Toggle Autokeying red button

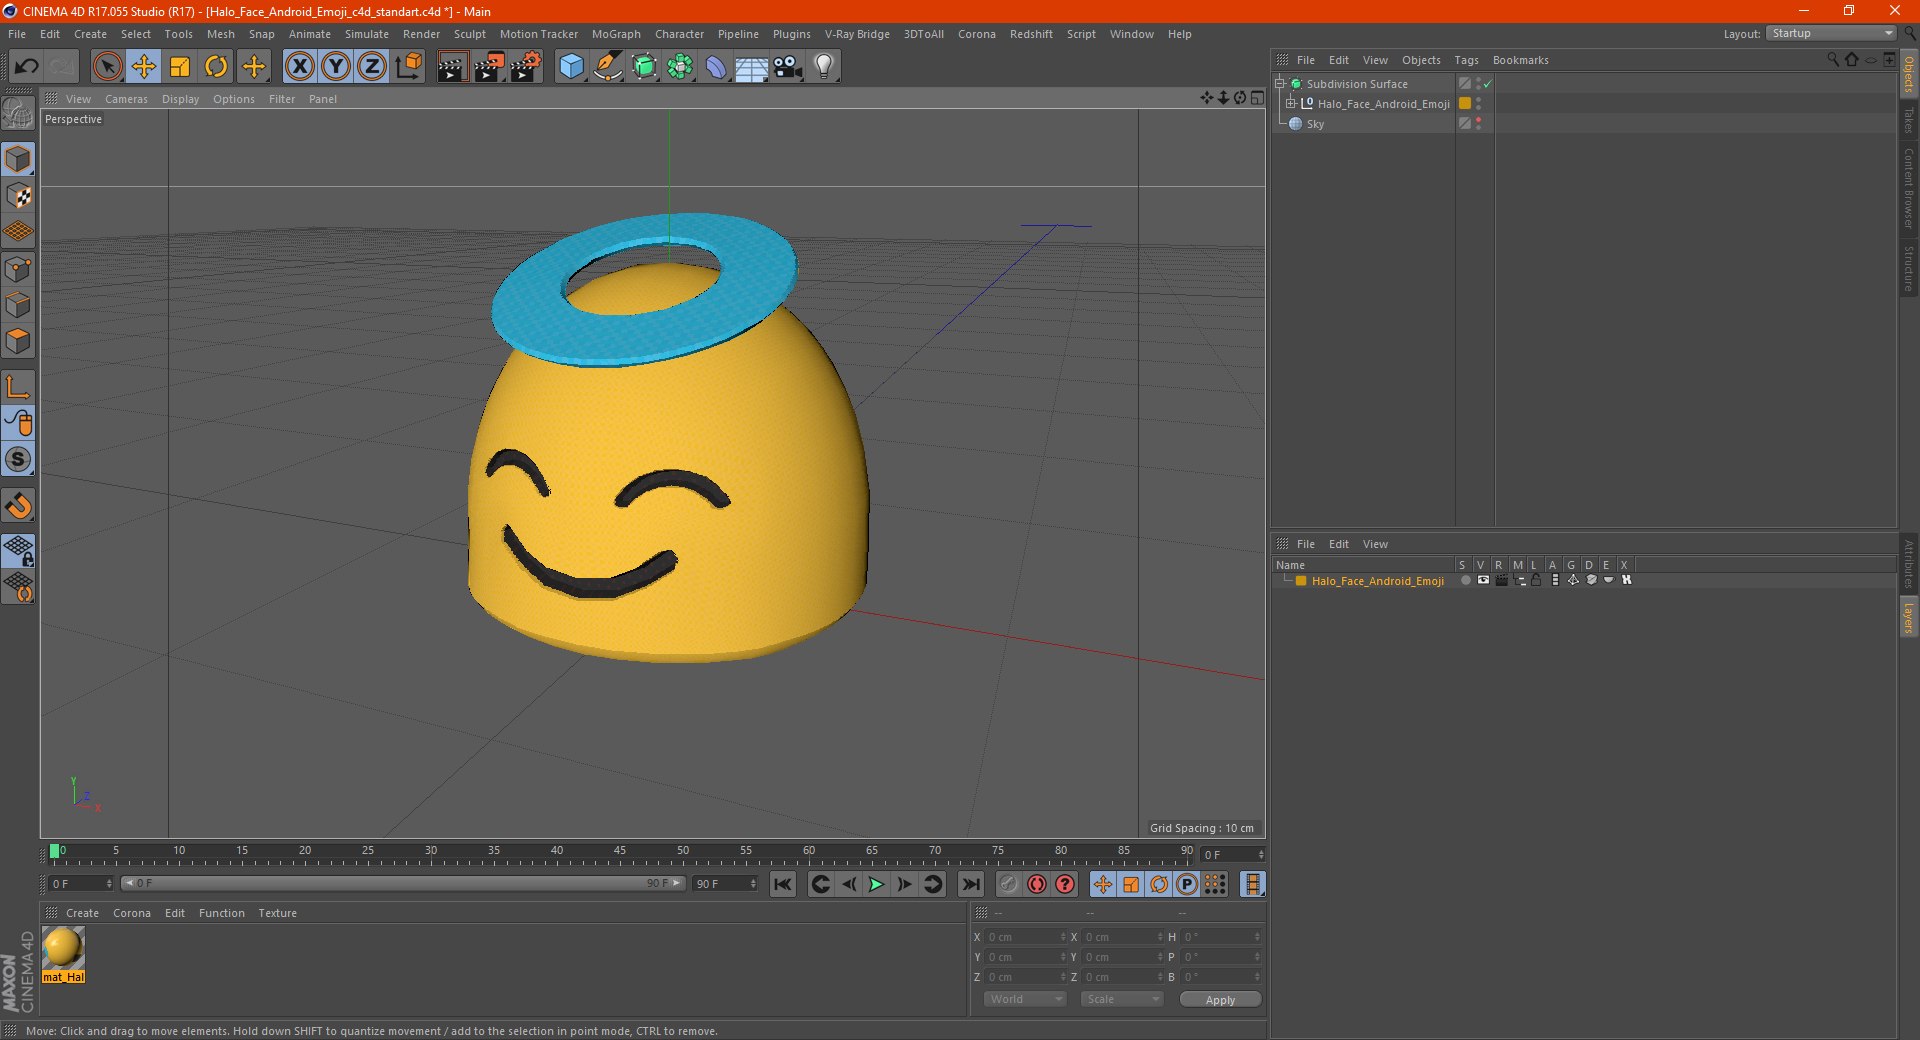[x=1037, y=884]
